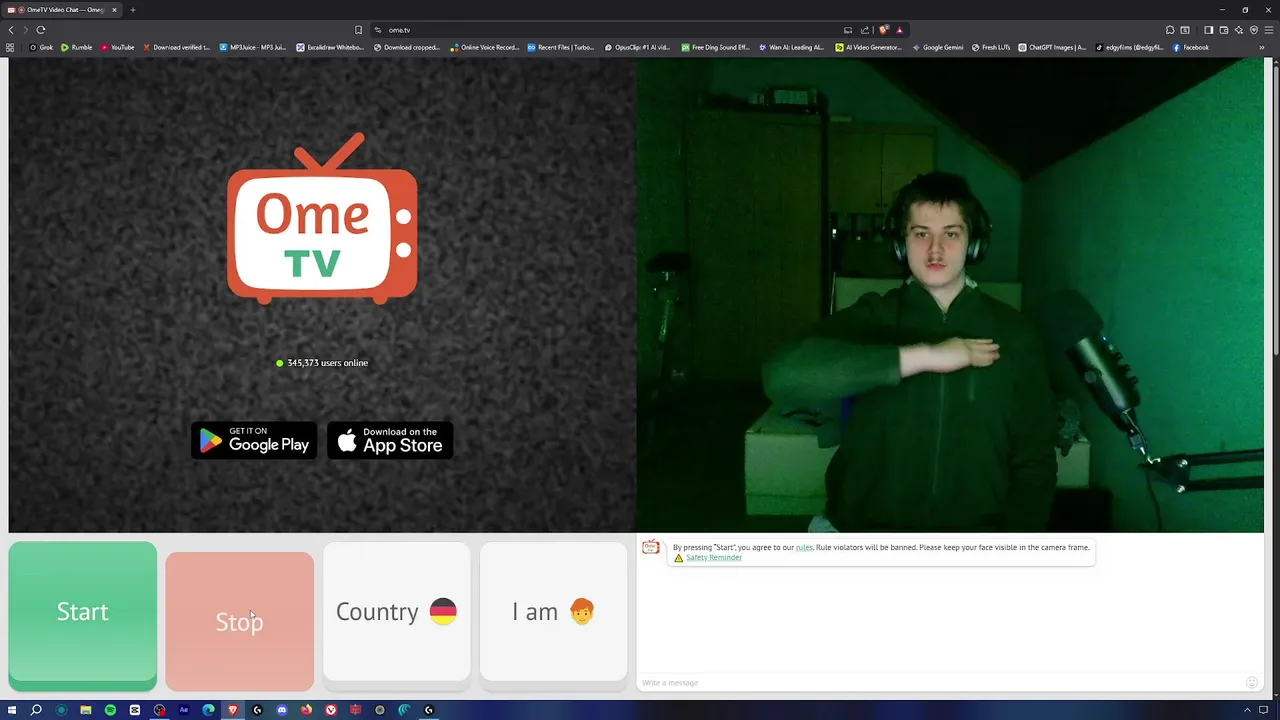Open After Effects from taskbar
The image size is (1280, 720).
click(x=184, y=710)
